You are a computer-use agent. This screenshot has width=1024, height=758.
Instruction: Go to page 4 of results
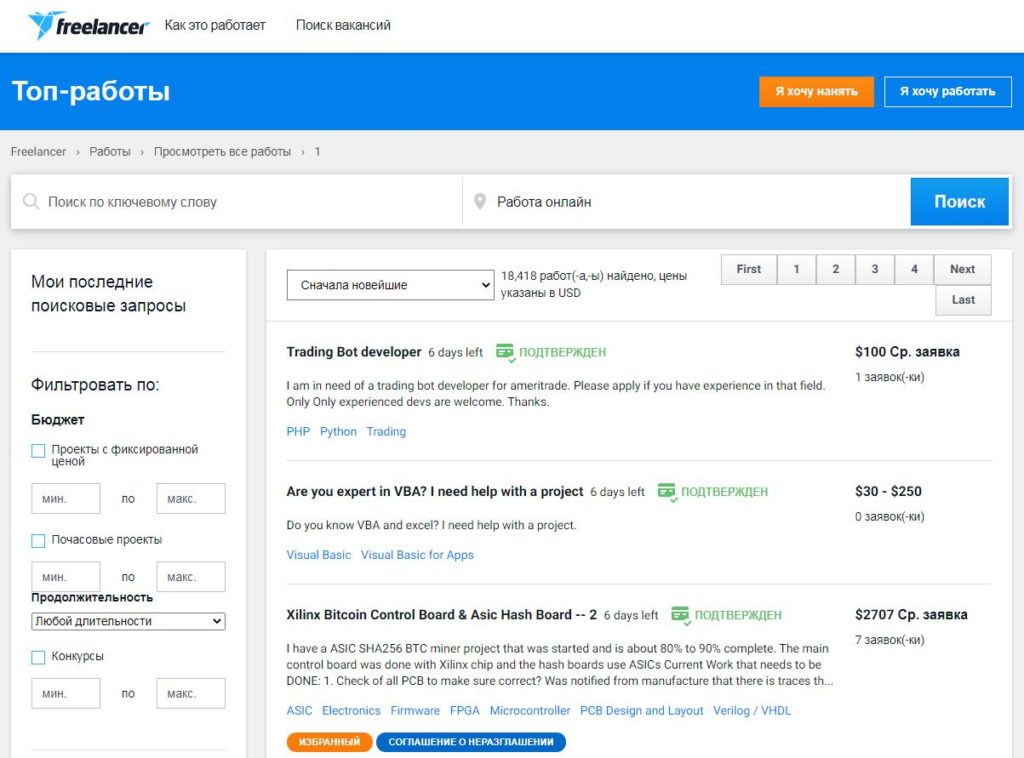tap(914, 269)
